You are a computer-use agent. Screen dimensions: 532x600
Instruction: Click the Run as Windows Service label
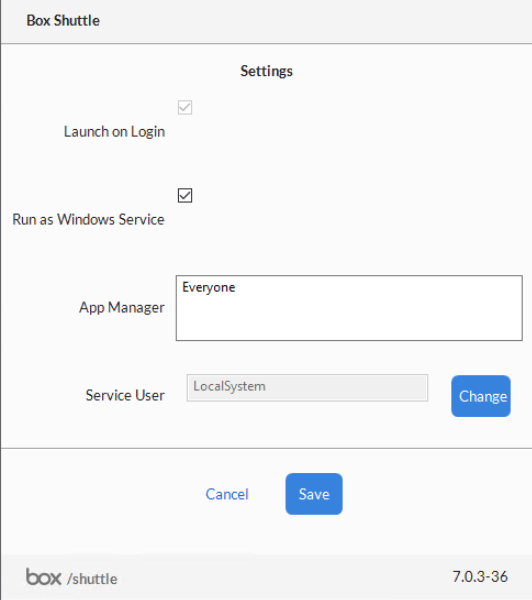pyautogui.click(x=88, y=220)
